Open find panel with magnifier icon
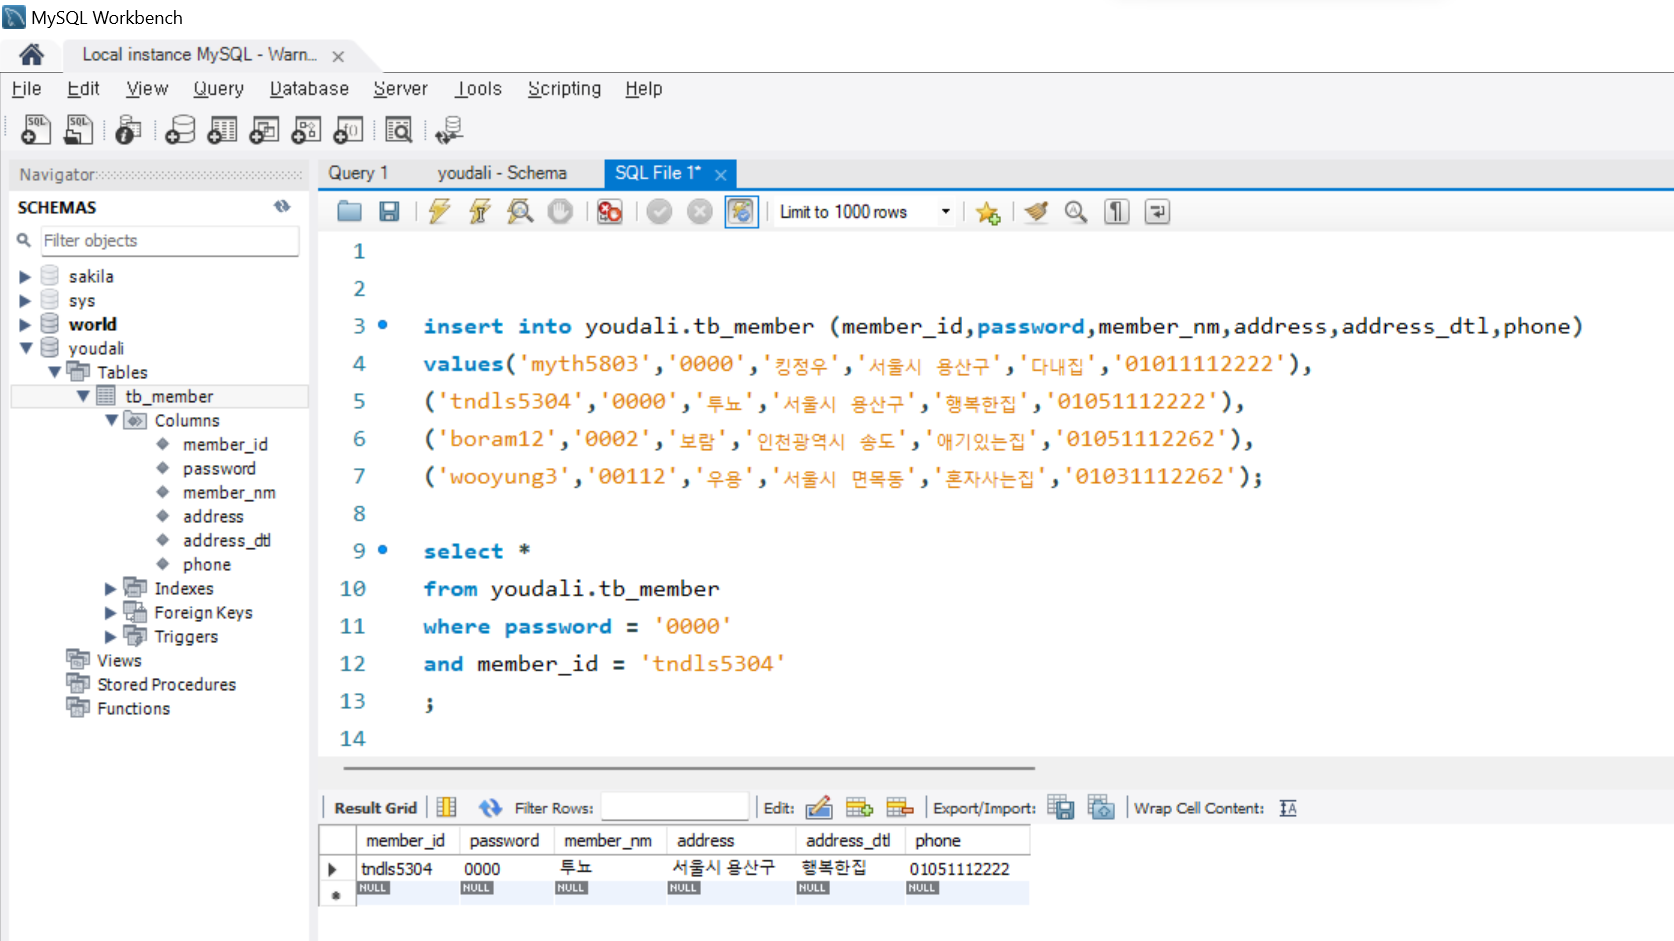The width and height of the screenshot is (1674, 941). [x=1076, y=211]
